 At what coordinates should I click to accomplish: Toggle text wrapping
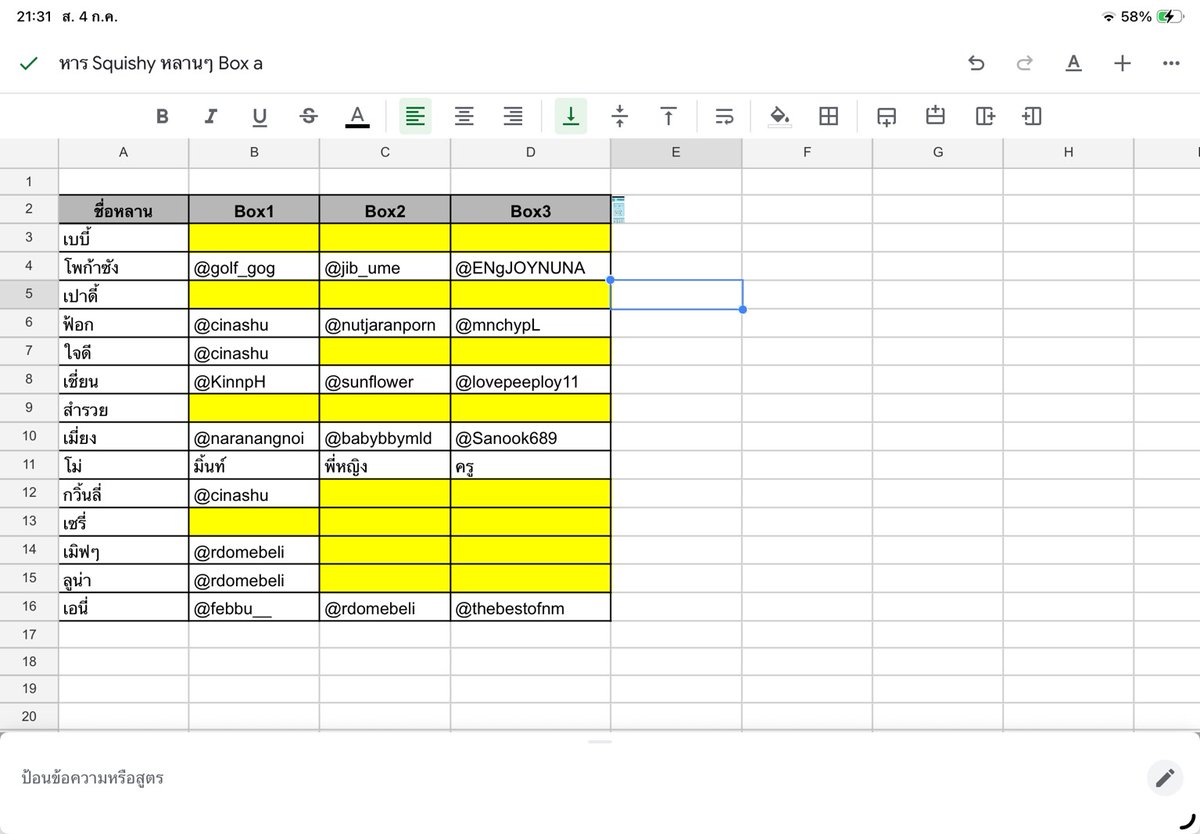(725, 117)
